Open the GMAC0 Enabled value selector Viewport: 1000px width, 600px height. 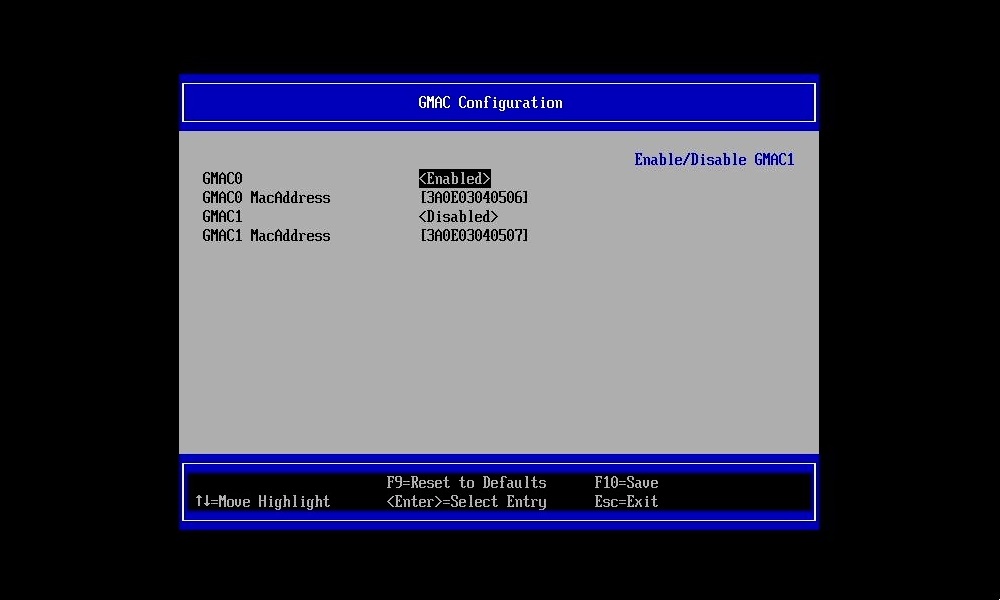pyautogui.click(x=454, y=178)
